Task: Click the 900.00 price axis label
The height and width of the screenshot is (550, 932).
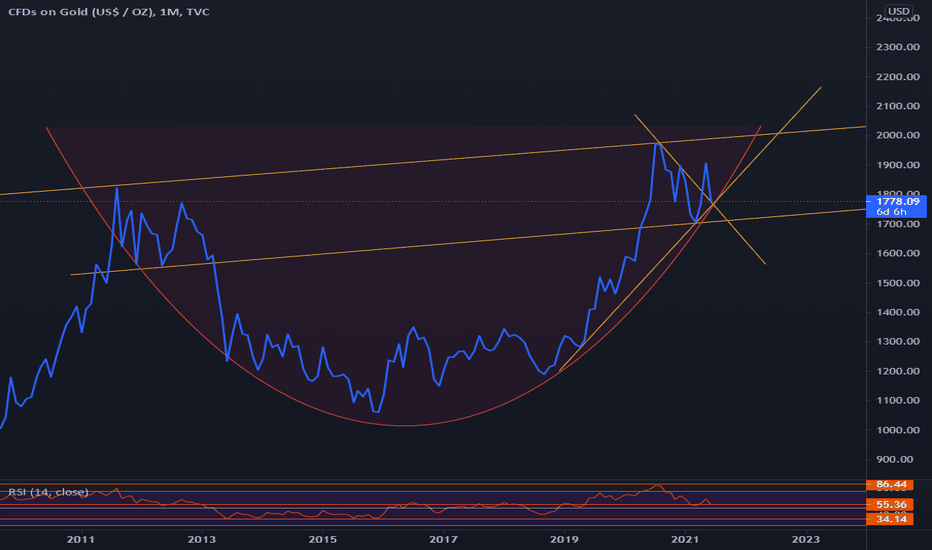Action: (895, 459)
